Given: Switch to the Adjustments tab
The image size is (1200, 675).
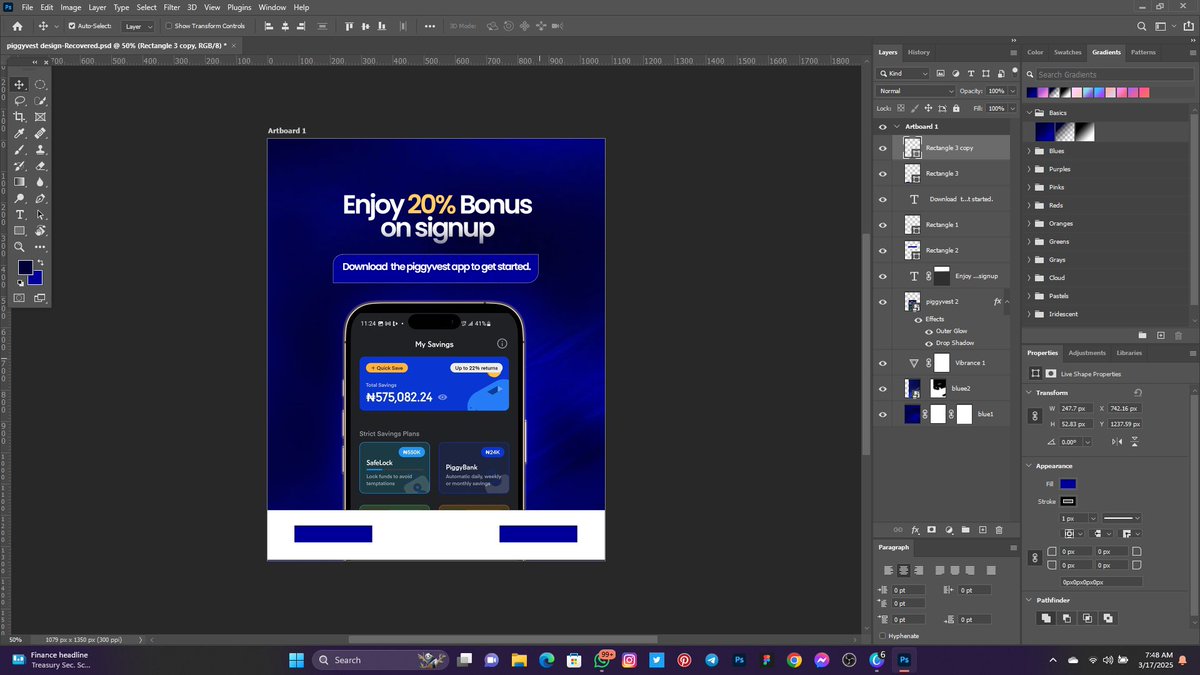Looking at the screenshot, I should [x=1087, y=353].
